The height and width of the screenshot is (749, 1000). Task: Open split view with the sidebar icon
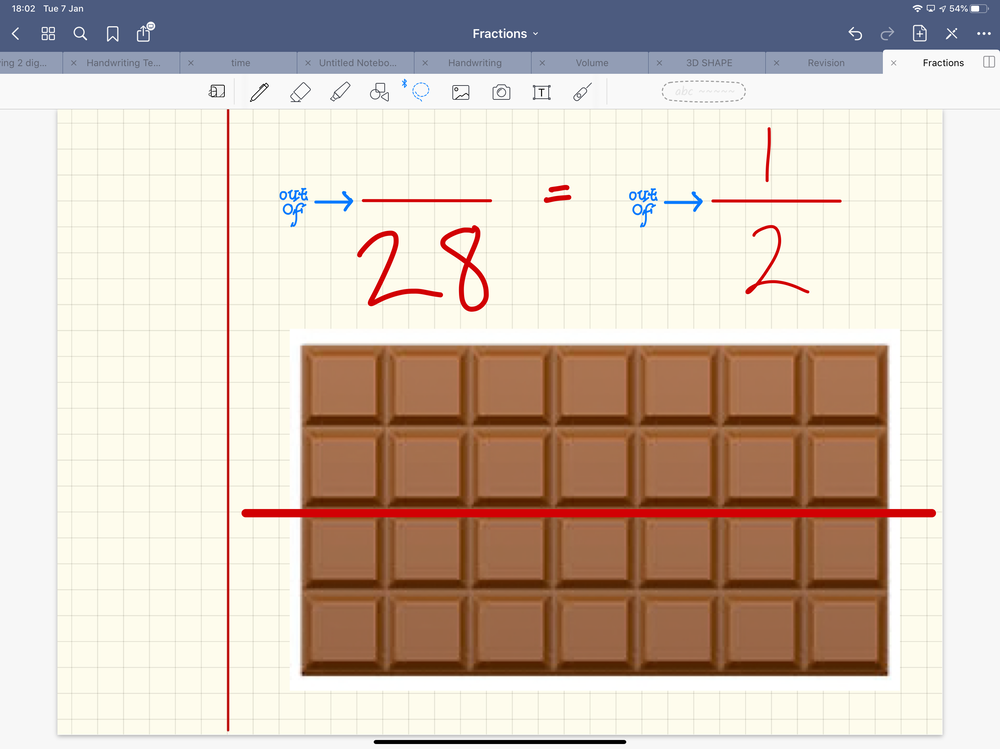989,62
